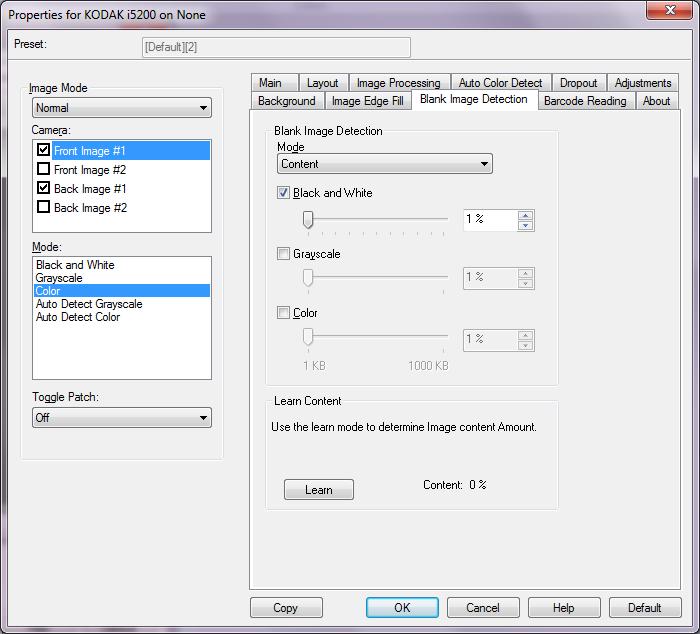The height and width of the screenshot is (634, 700).
Task: Click the Grayscale percentage field
Action: tap(491, 278)
